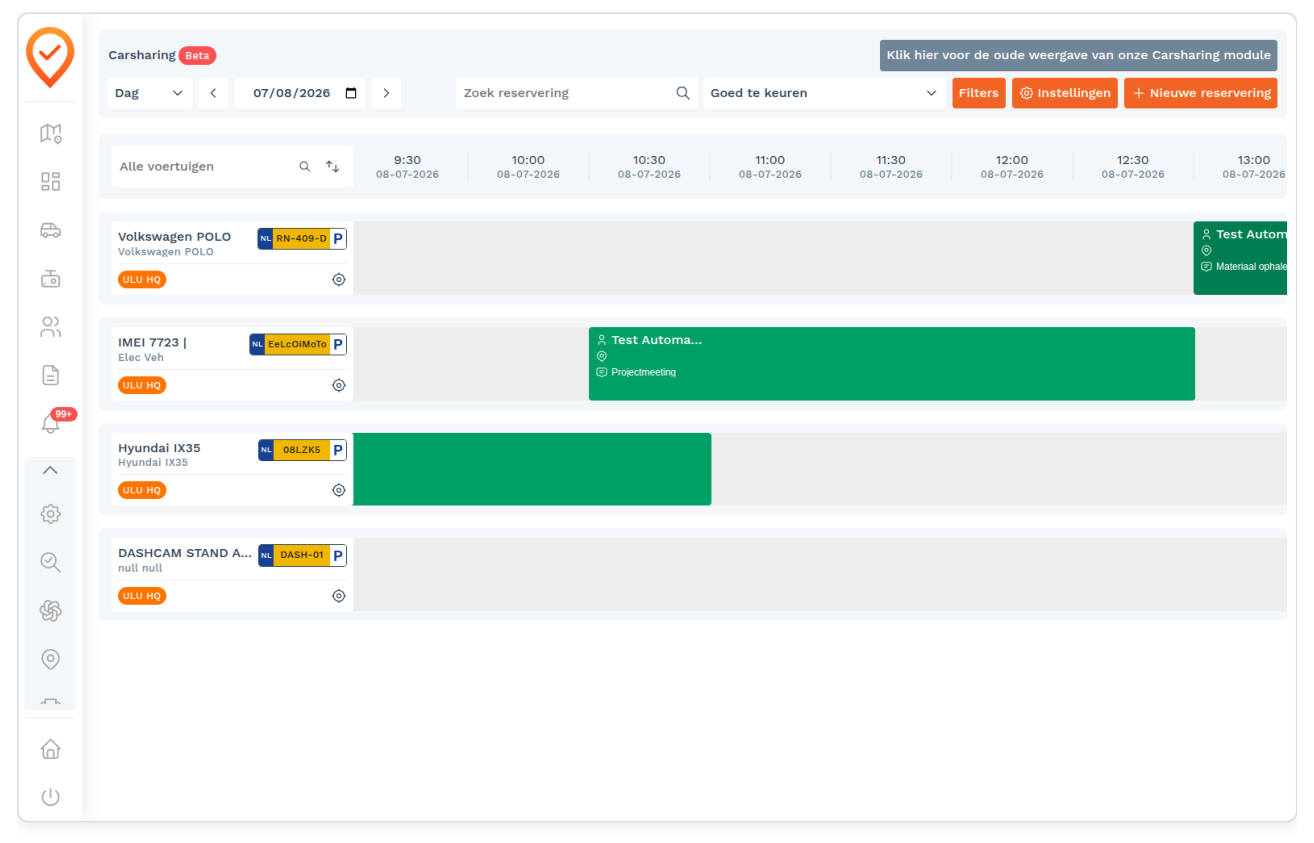Locate the Volkswagen POLO with target icon
Viewport: 1314px width, 843px height.
339,280
